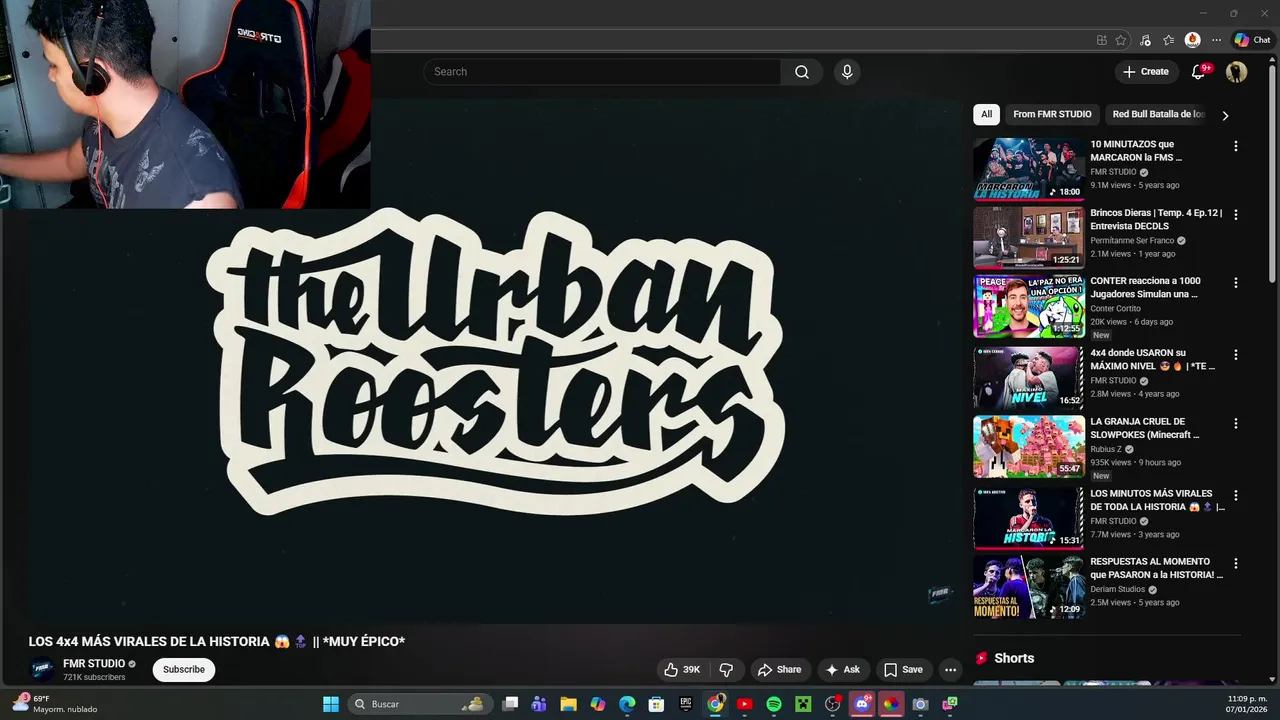Open Microsoft Store from the taskbar
Viewport: 1280px width, 720px height.
[656, 704]
